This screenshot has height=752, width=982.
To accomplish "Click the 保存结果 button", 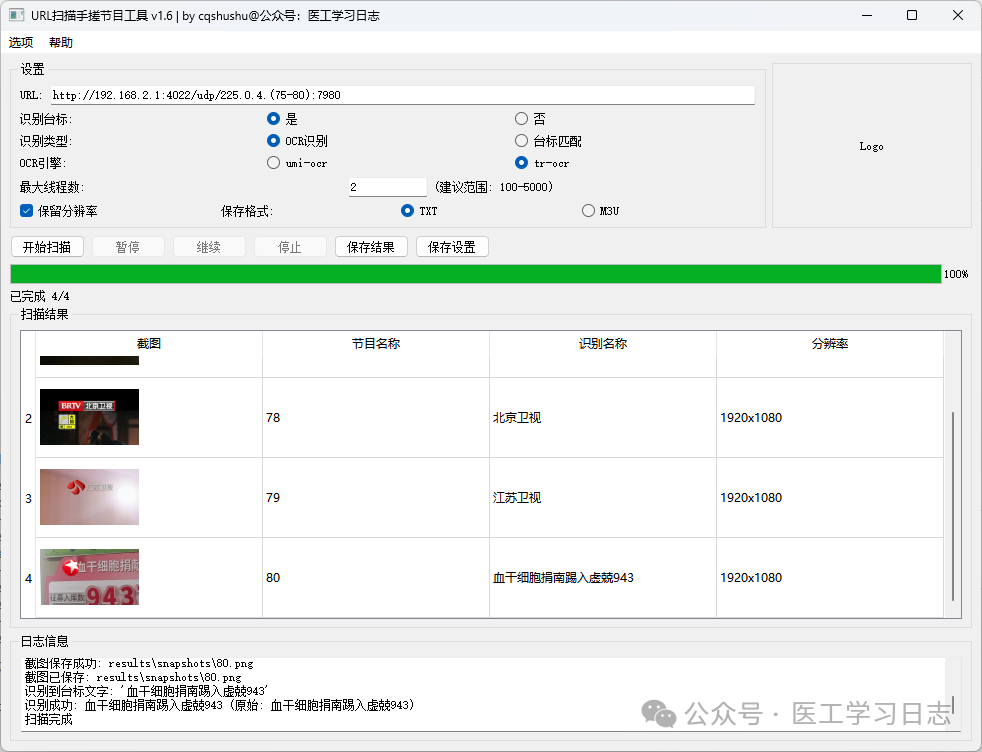I will click(371, 247).
